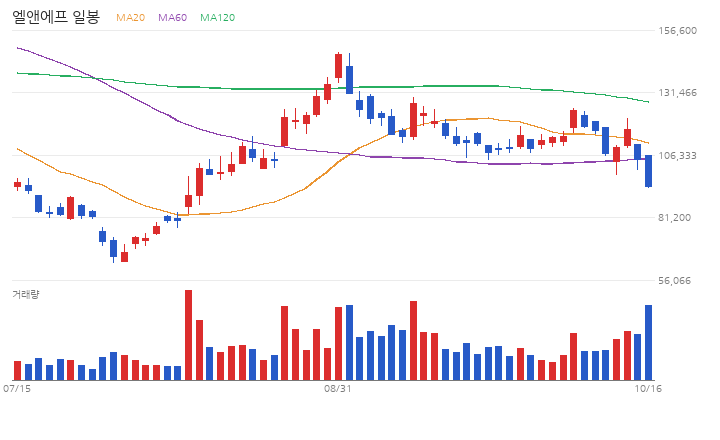Image resolution: width=720 pixels, height=440 pixels.
Task: Click the blue volume bar right of 08/31
Action: coord(349,342)
